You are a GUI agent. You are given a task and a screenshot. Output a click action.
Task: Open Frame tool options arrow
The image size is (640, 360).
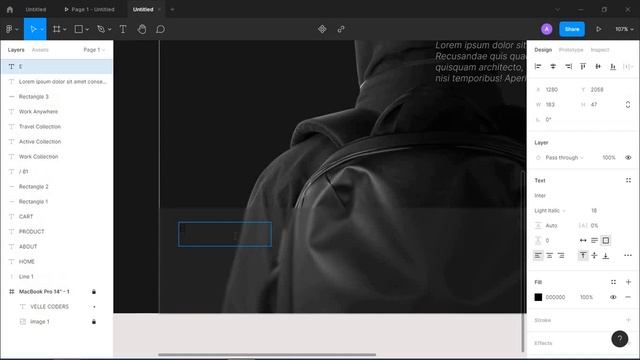tap(64, 29)
